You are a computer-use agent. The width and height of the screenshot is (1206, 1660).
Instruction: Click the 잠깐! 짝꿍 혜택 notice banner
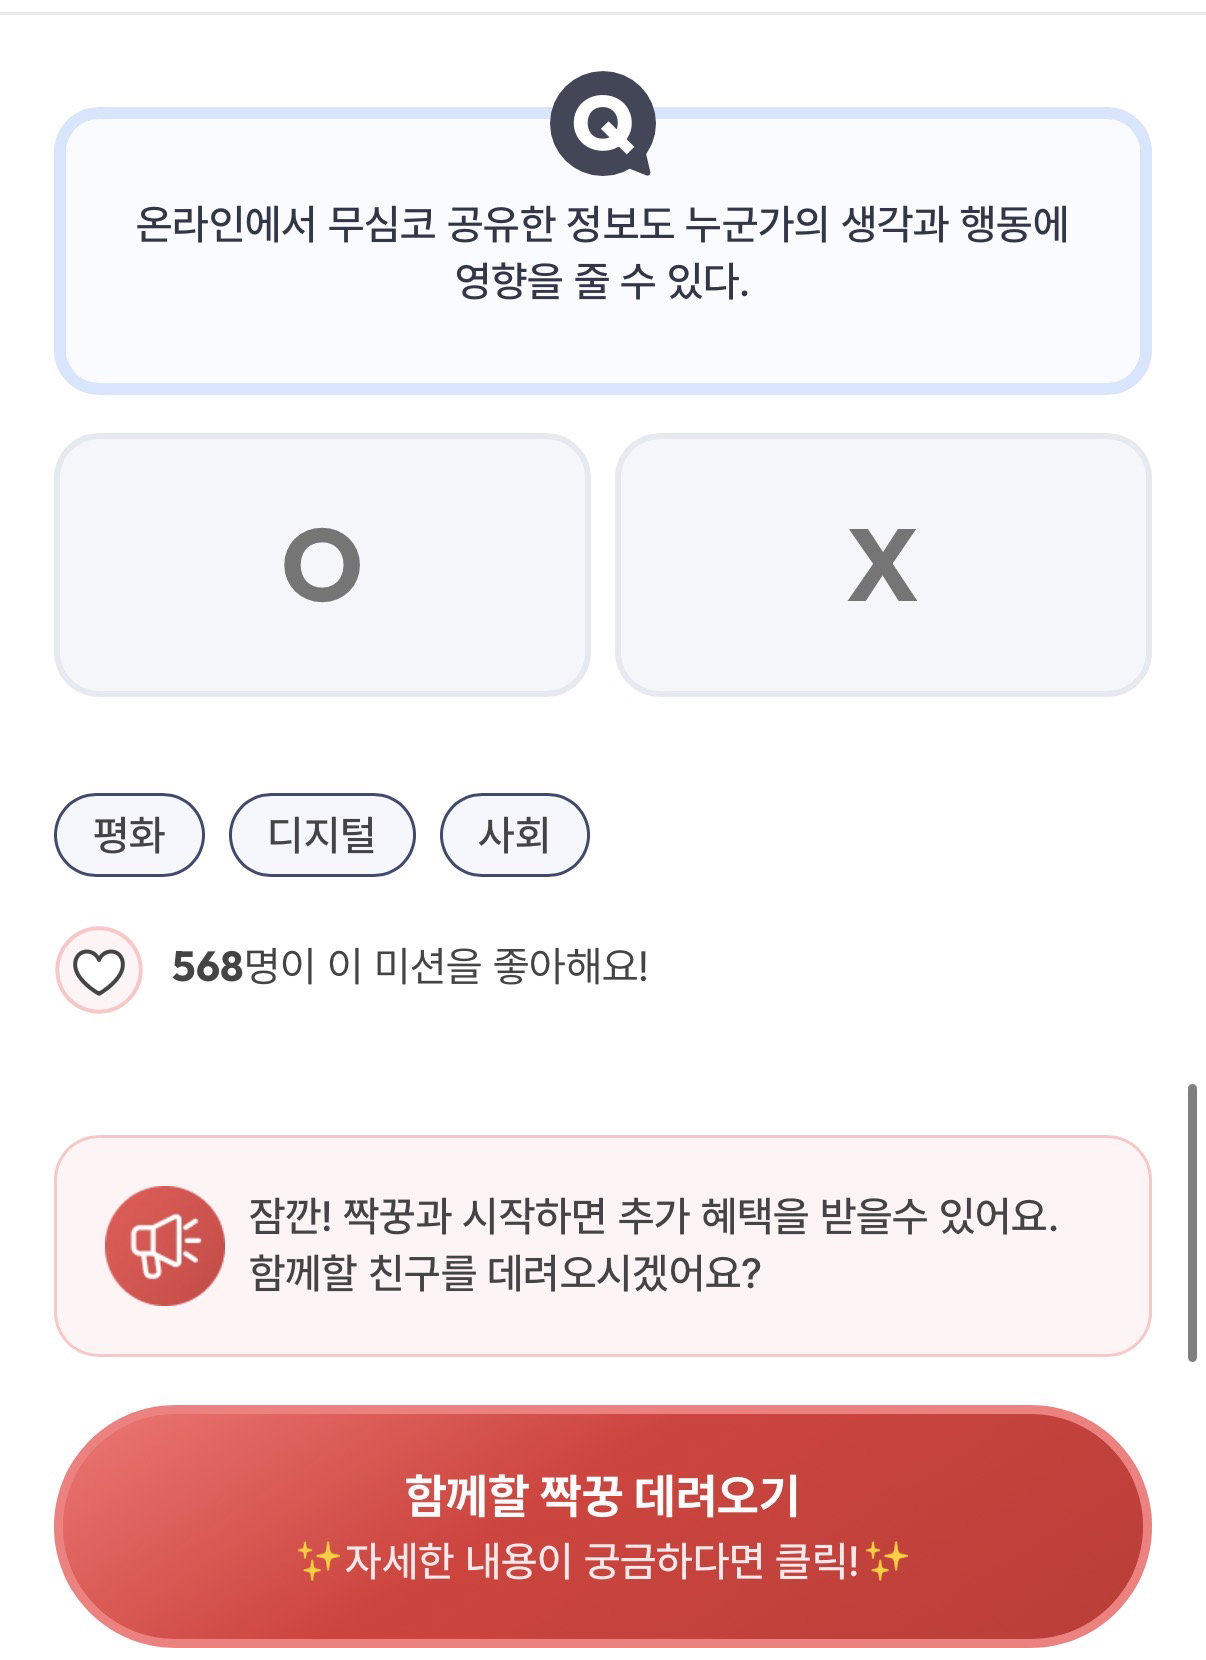tap(603, 1246)
